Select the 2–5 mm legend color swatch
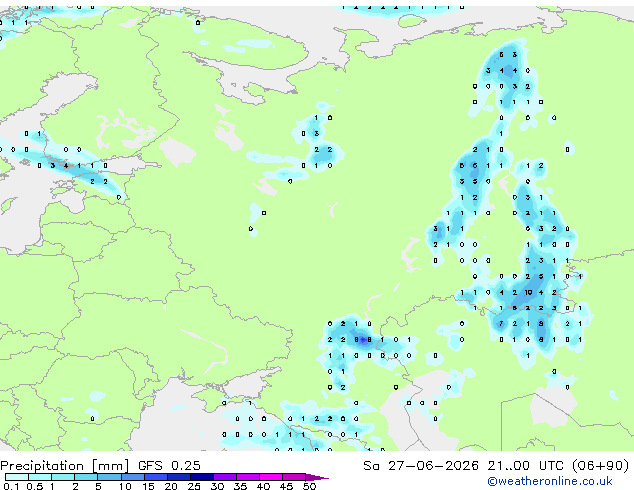 click(x=86, y=477)
